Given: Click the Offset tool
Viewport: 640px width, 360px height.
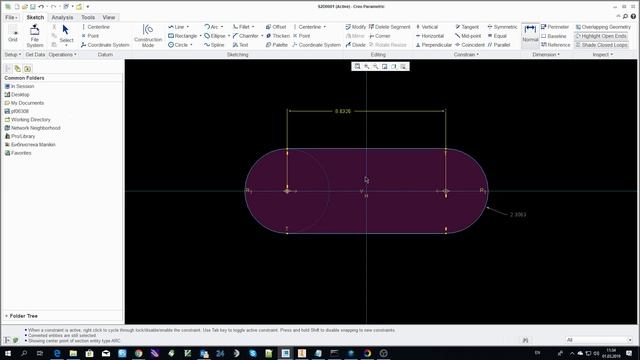Looking at the screenshot, I should point(276,27).
